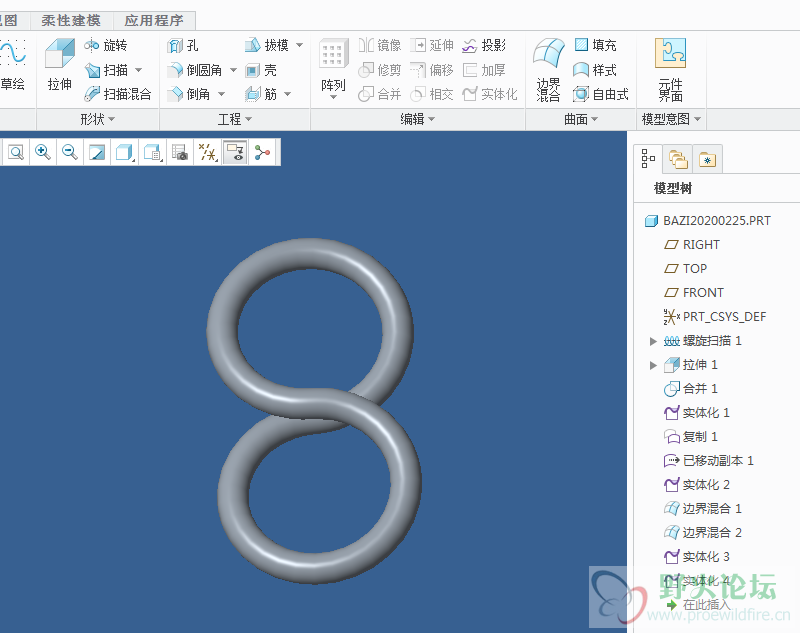Click the 加厚 (Thicken) command

click(484, 70)
